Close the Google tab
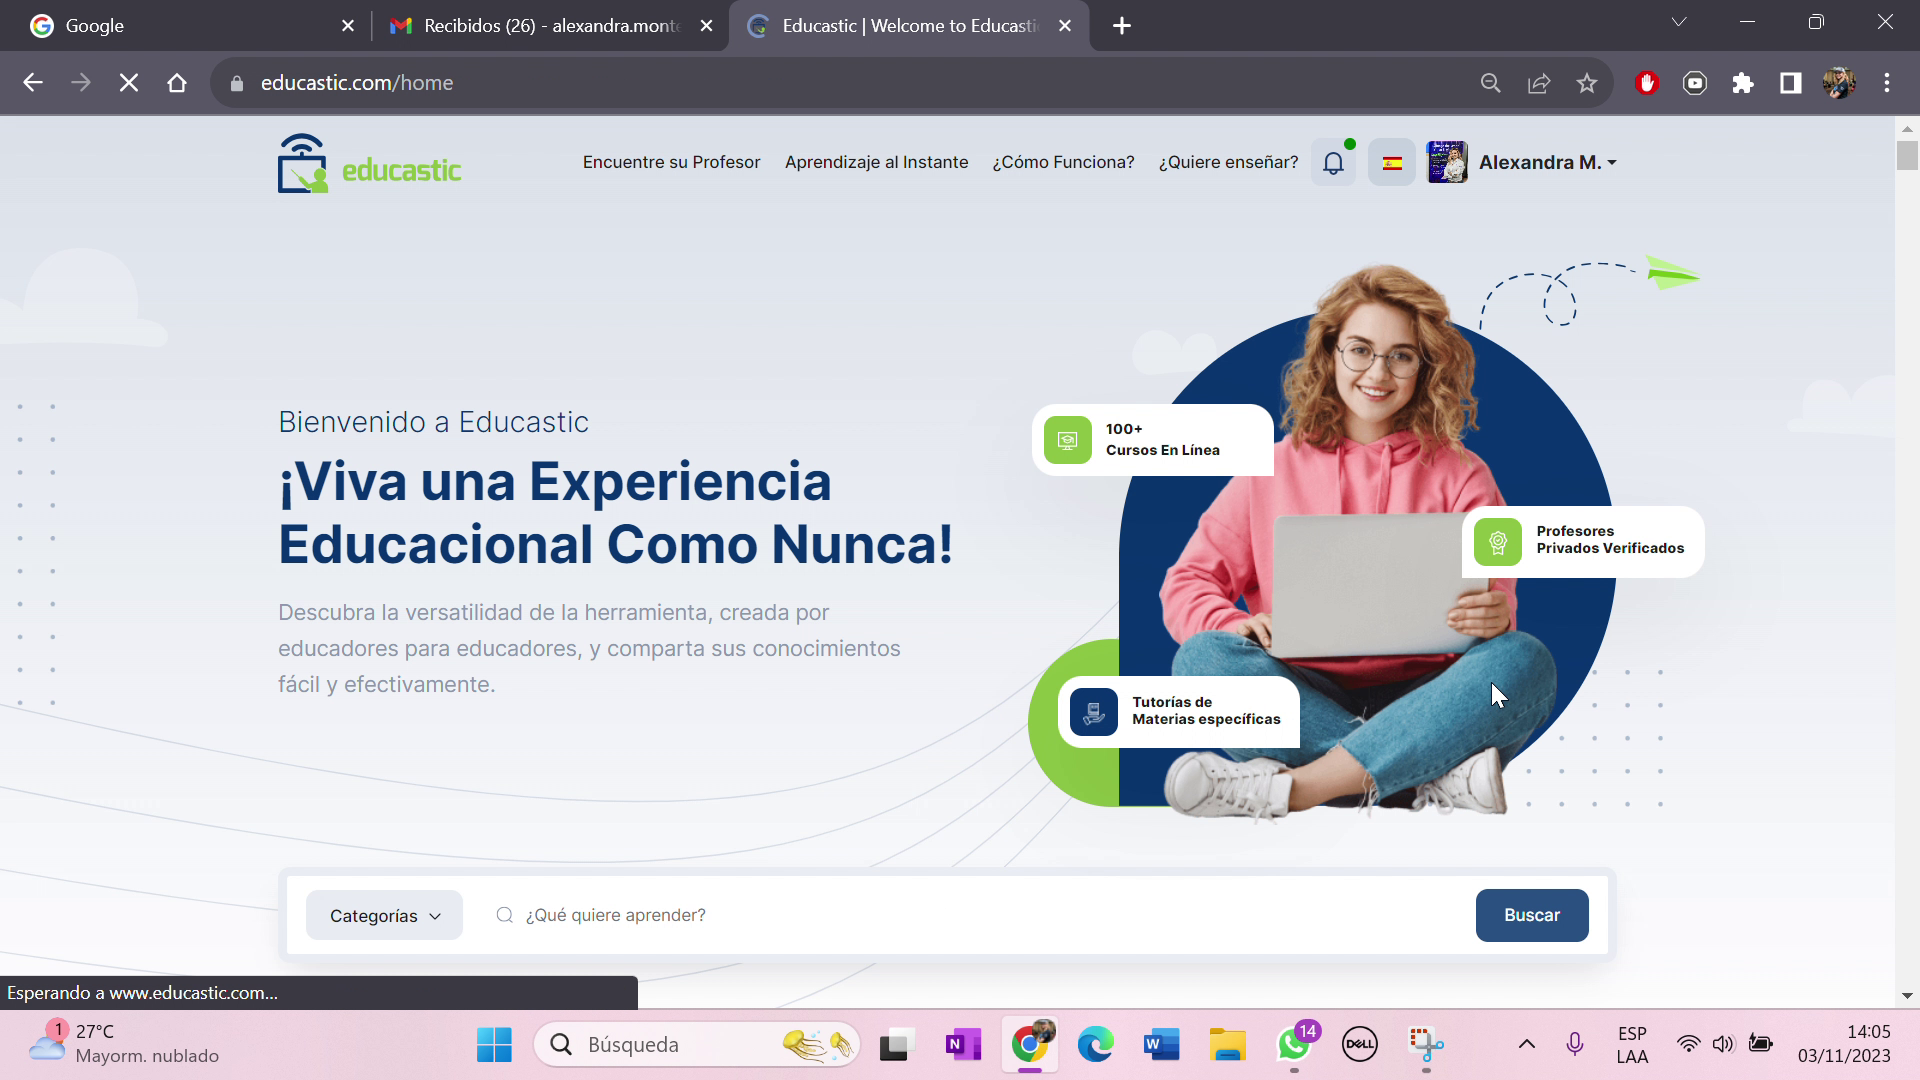Screen dimensions: 1920x1080 tap(348, 26)
